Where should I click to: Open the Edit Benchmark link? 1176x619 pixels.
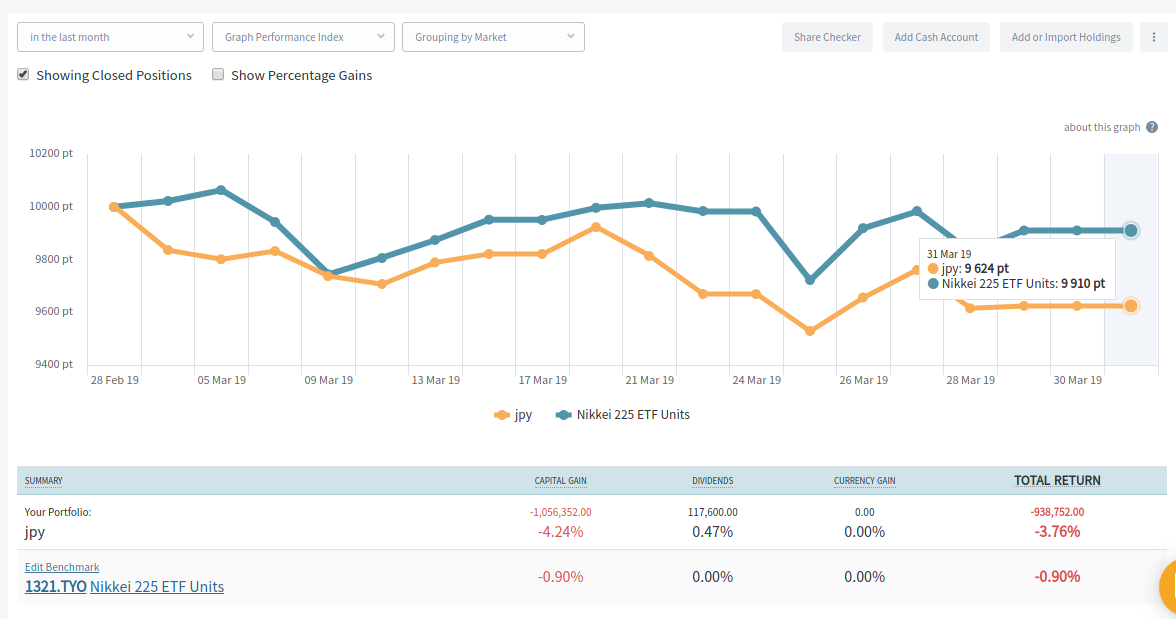tap(62, 567)
